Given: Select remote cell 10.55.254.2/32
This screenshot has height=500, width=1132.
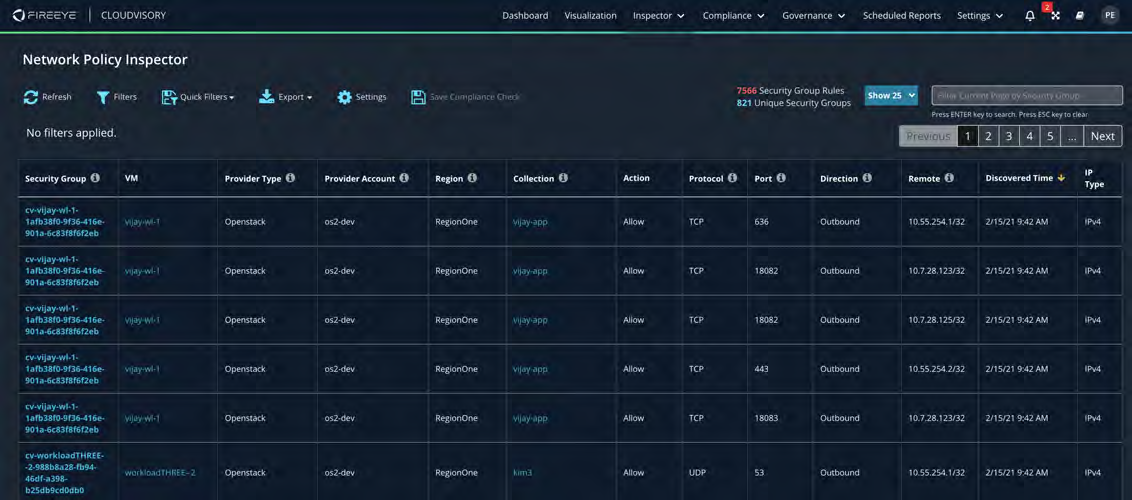Looking at the screenshot, I should pyautogui.click(x=936, y=369).
